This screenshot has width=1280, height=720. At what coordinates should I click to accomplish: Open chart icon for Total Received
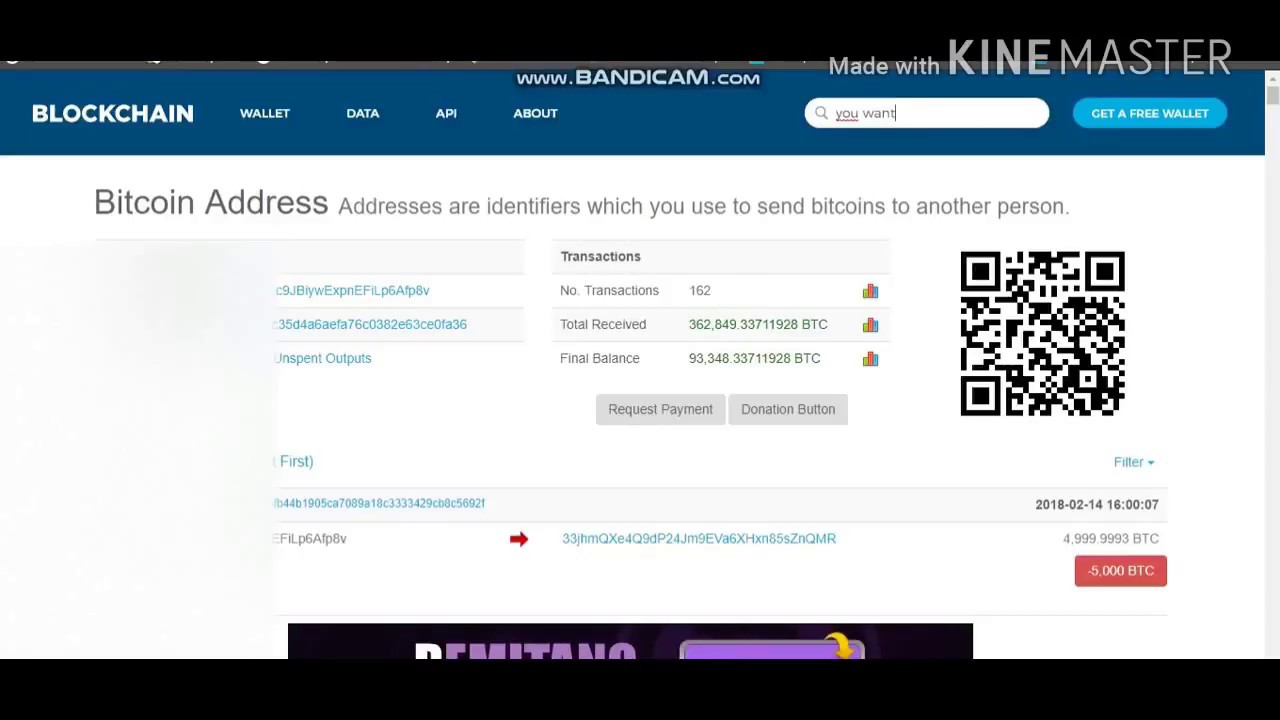870,324
